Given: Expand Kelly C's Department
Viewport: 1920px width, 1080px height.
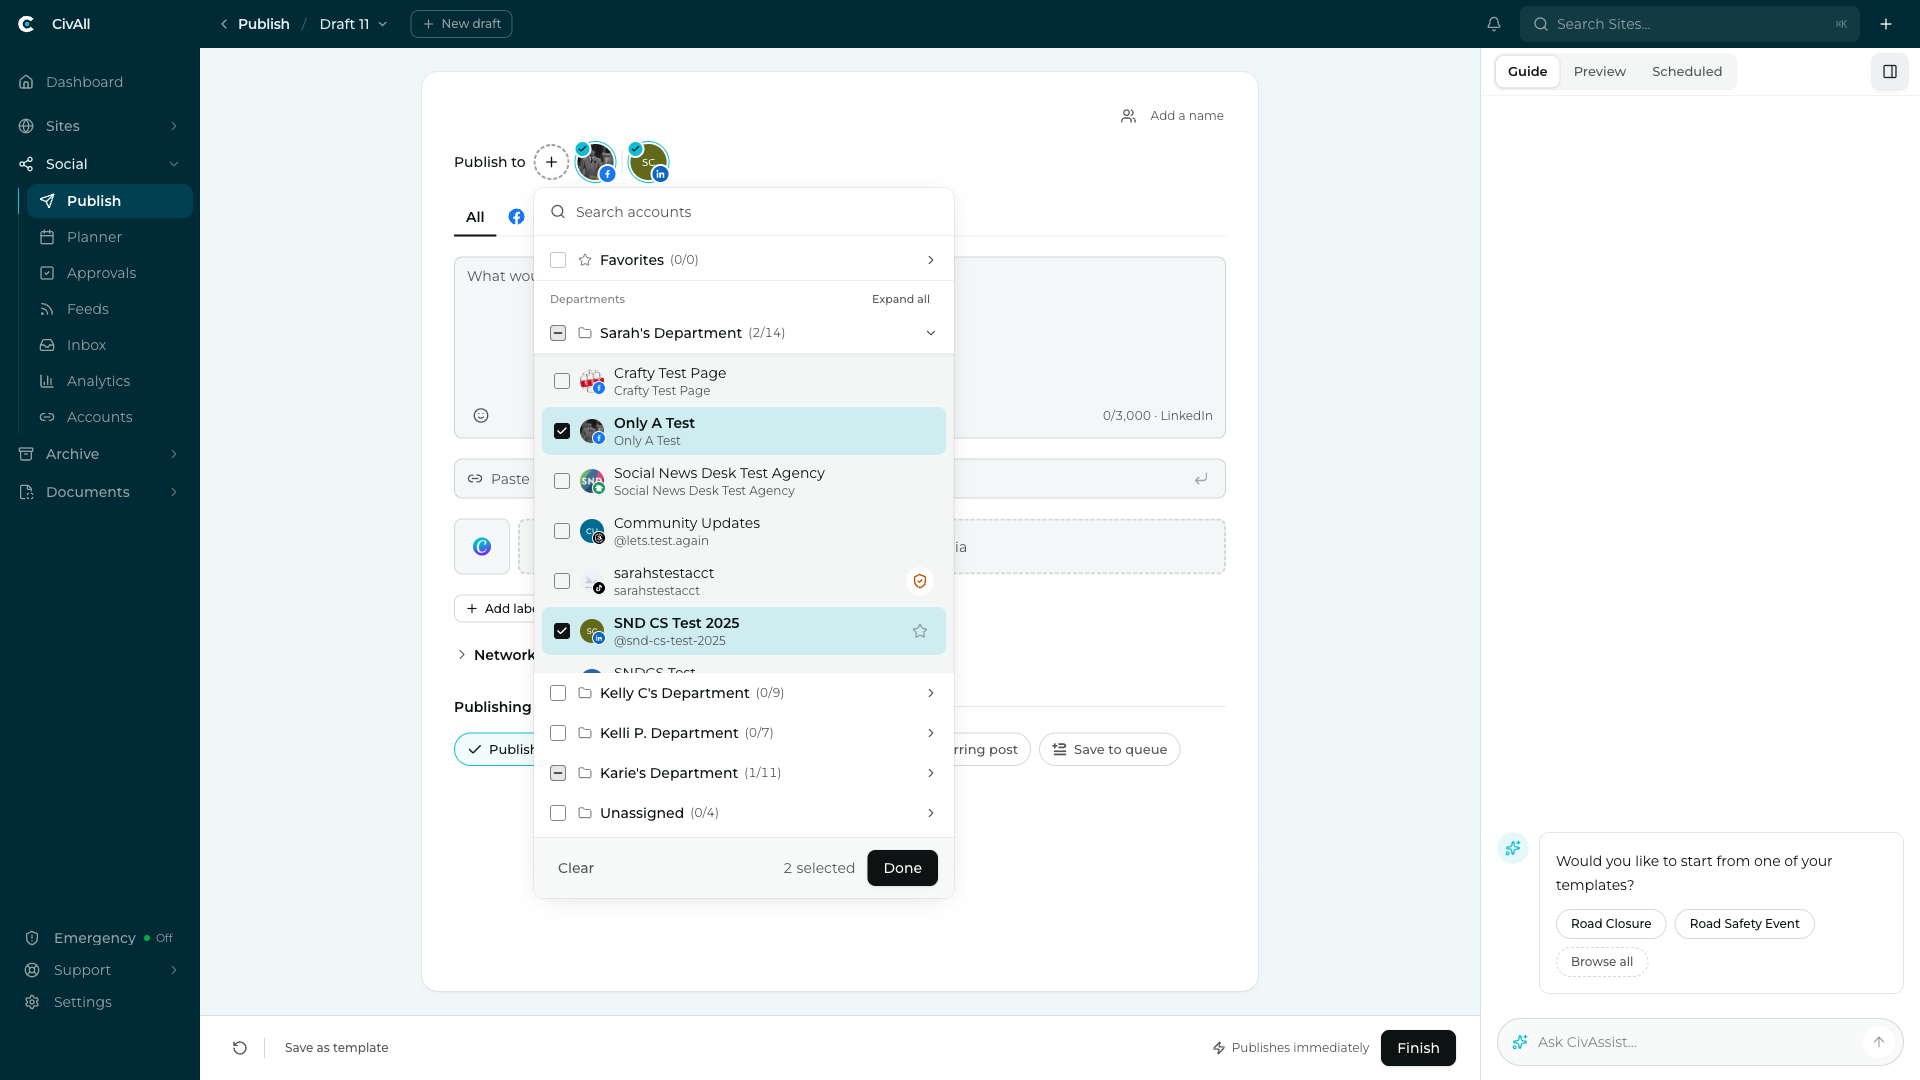Looking at the screenshot, I should point(931,693).
